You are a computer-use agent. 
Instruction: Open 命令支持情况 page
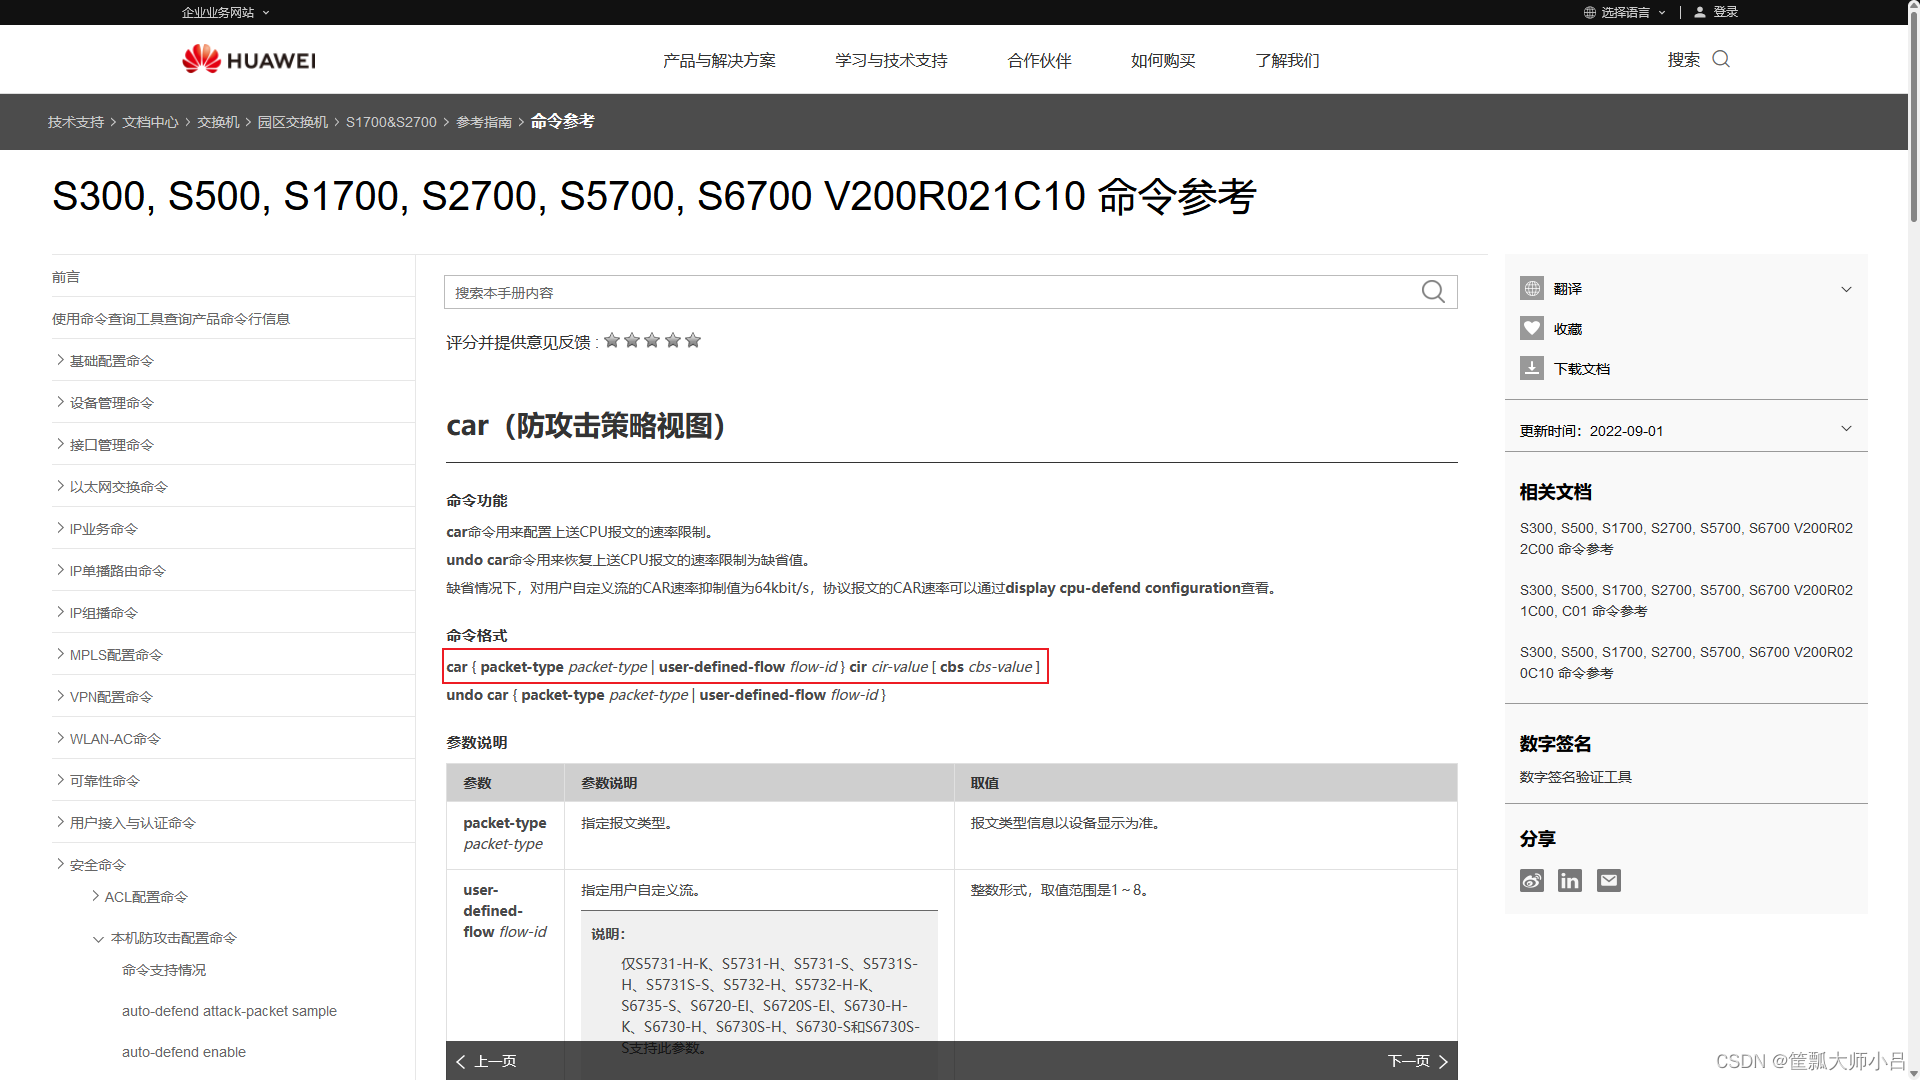point(164,969)
